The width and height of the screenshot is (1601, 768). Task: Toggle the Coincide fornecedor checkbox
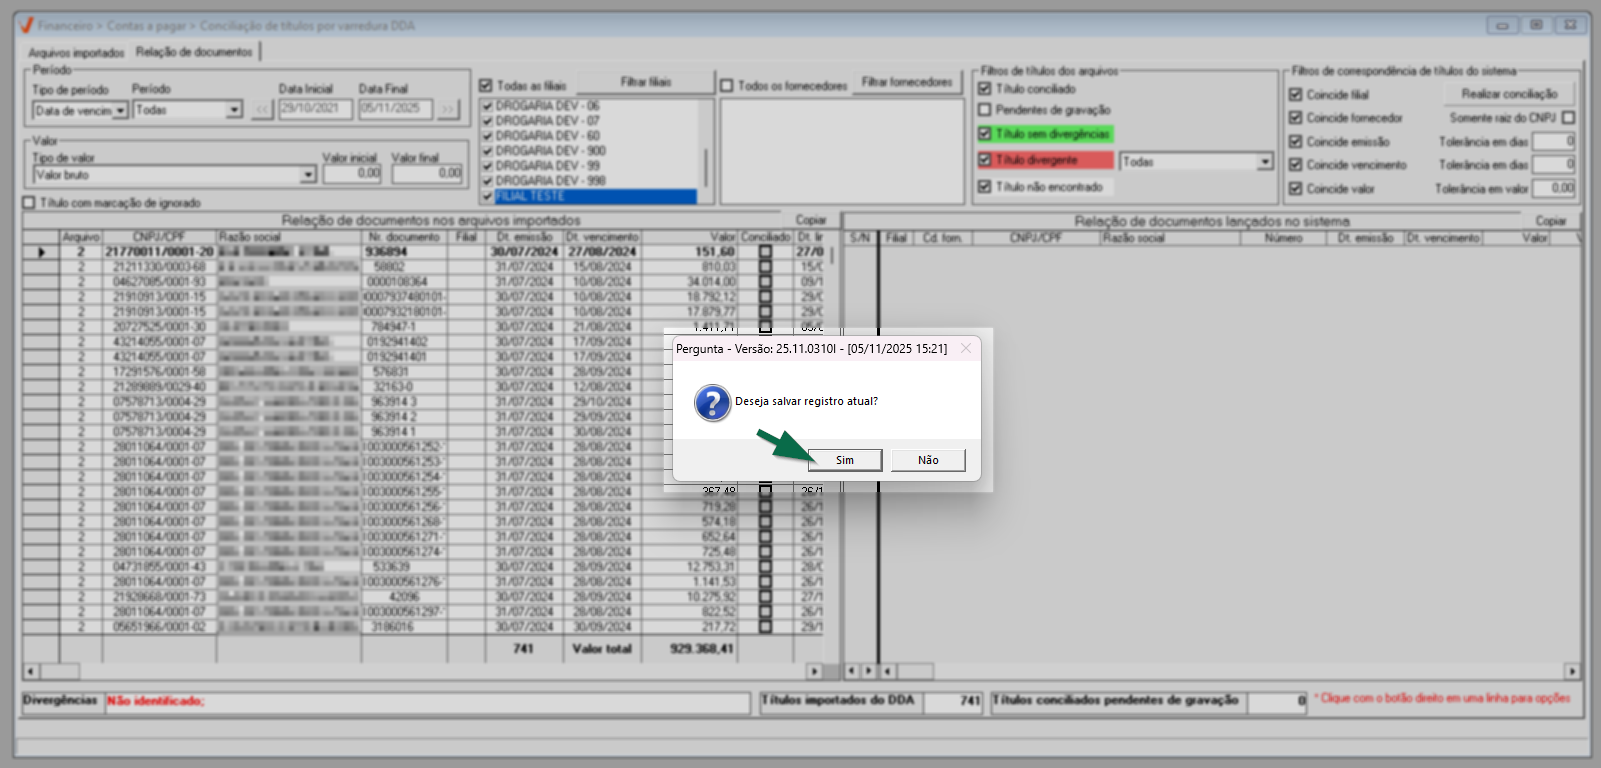coord(1296,118)
